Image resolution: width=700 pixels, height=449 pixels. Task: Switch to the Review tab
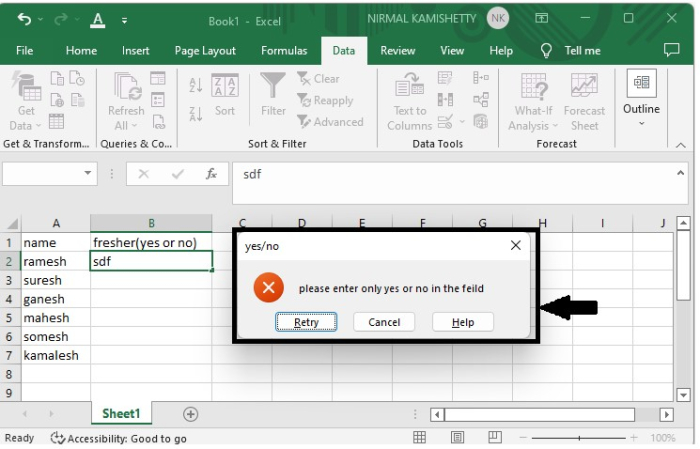click(398, 51)
